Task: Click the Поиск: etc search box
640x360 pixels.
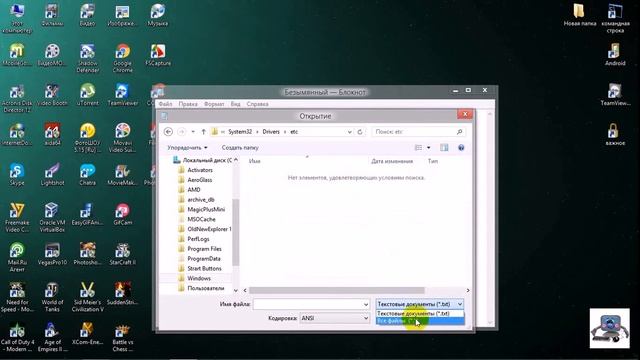Action: tap(418, 132)
